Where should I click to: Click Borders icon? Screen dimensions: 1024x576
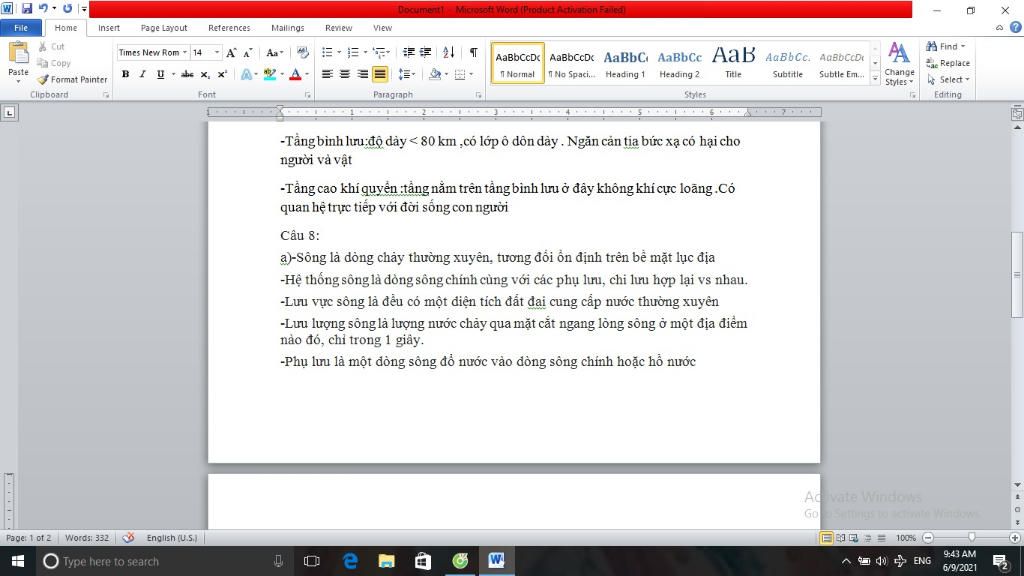click(x=460, y=74)
